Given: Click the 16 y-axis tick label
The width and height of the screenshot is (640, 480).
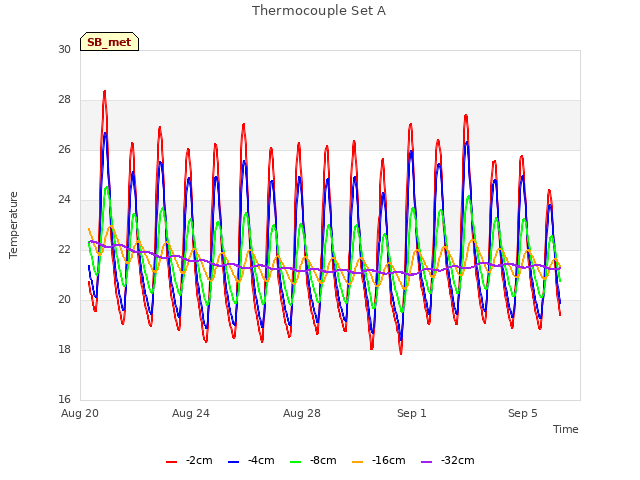Looking at the screenshot, I should pyautogui.click(x=64, y=399).
